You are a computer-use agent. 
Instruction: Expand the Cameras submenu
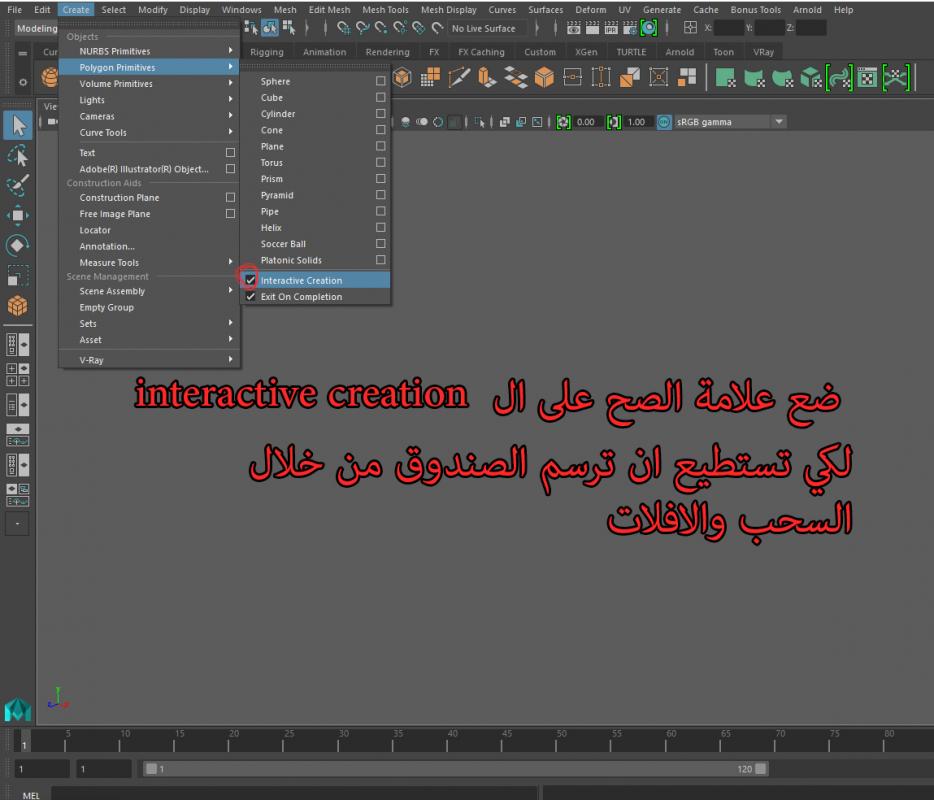(149, 116)
